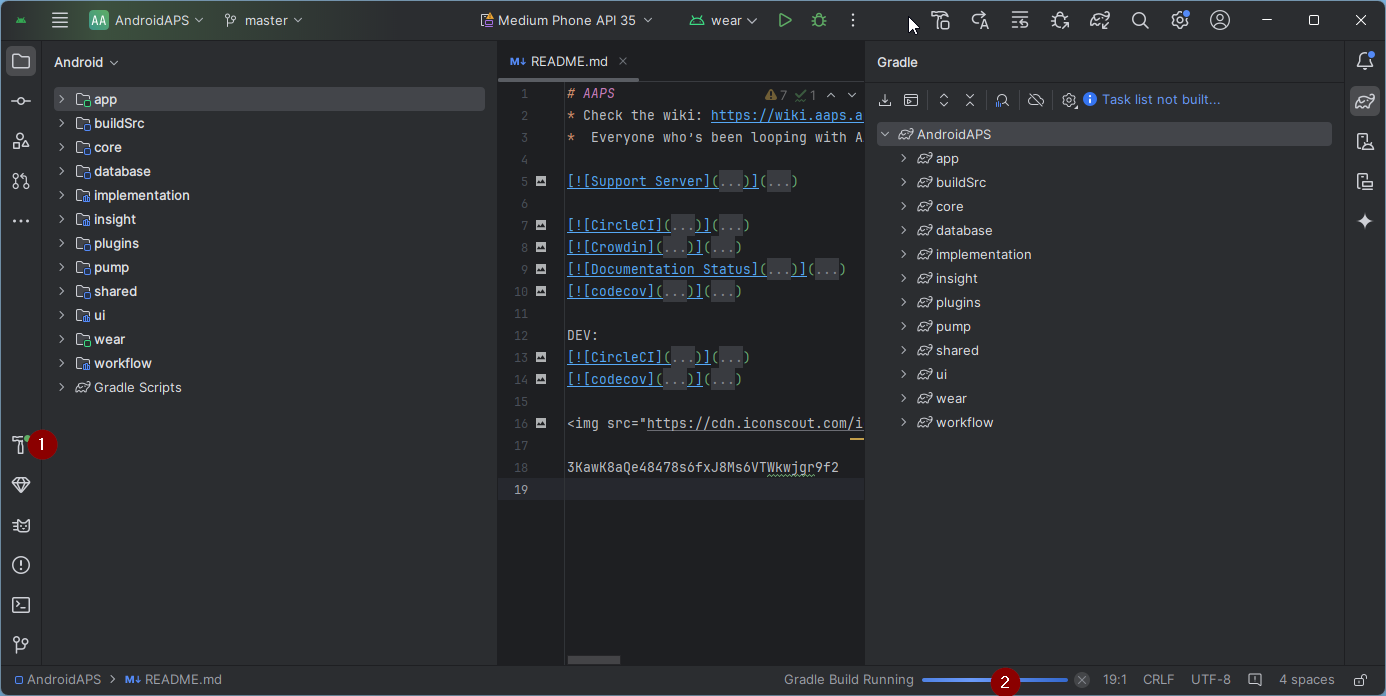The height and width of the screenshot is (696, 1386).
Task: Open the Commit tool window
Action: point(21,101)
